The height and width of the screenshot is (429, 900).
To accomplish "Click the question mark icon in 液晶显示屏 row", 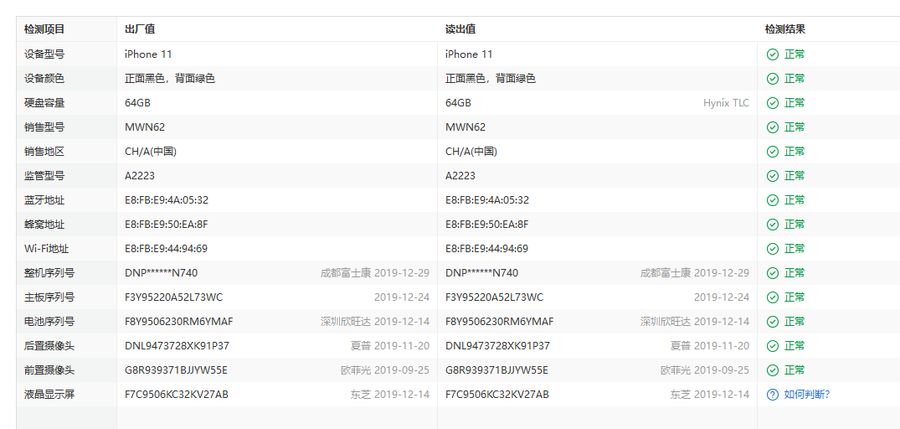I will point(773,394).
